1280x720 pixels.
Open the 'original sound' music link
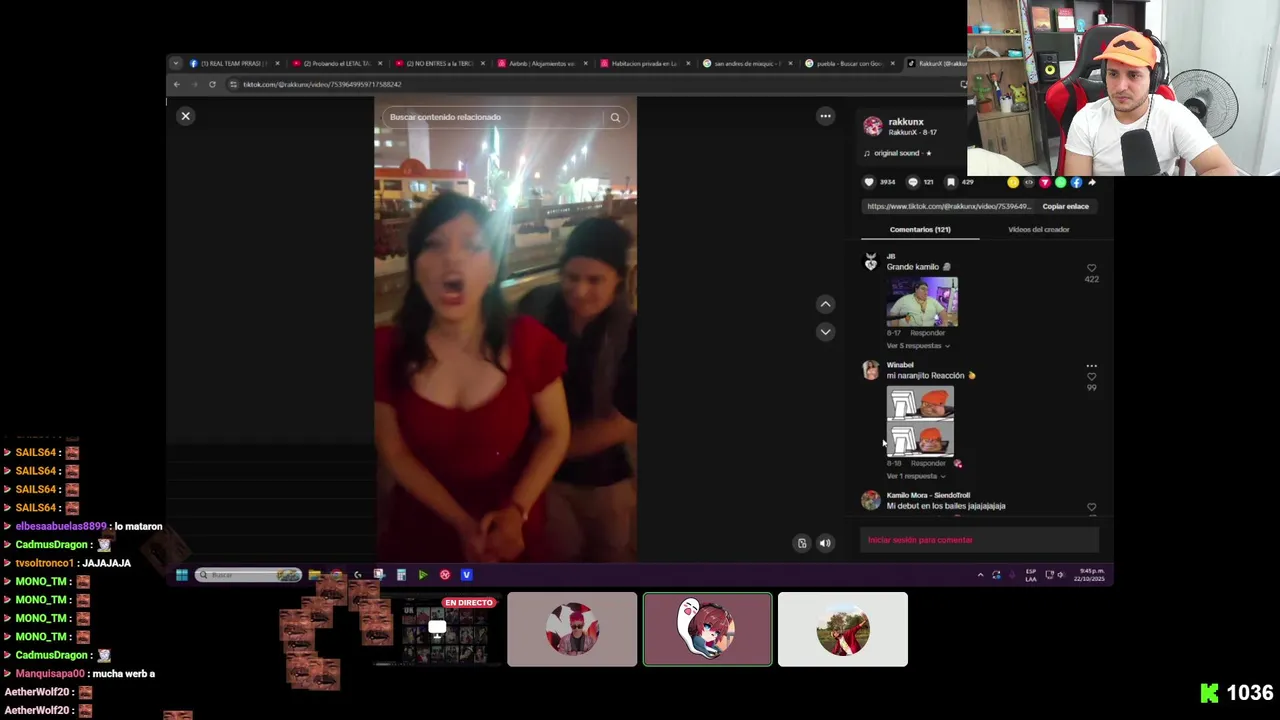(898, 153)
